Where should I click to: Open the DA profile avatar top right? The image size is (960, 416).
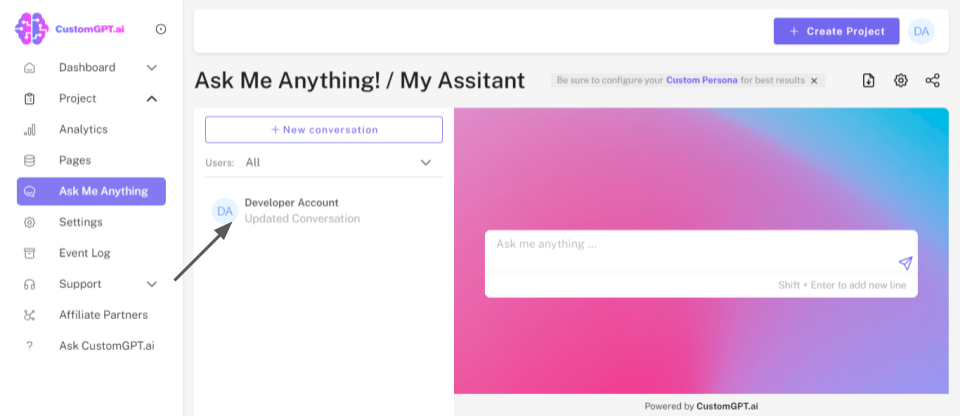pyautogui.click(x=921, y=31)
